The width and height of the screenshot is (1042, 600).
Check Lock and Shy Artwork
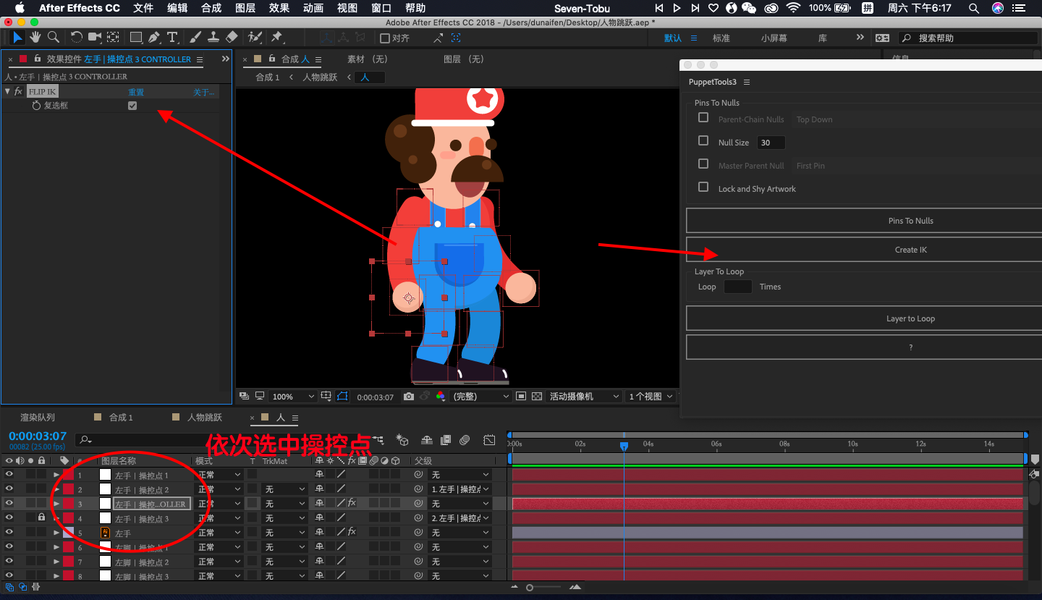pos(703,187)
